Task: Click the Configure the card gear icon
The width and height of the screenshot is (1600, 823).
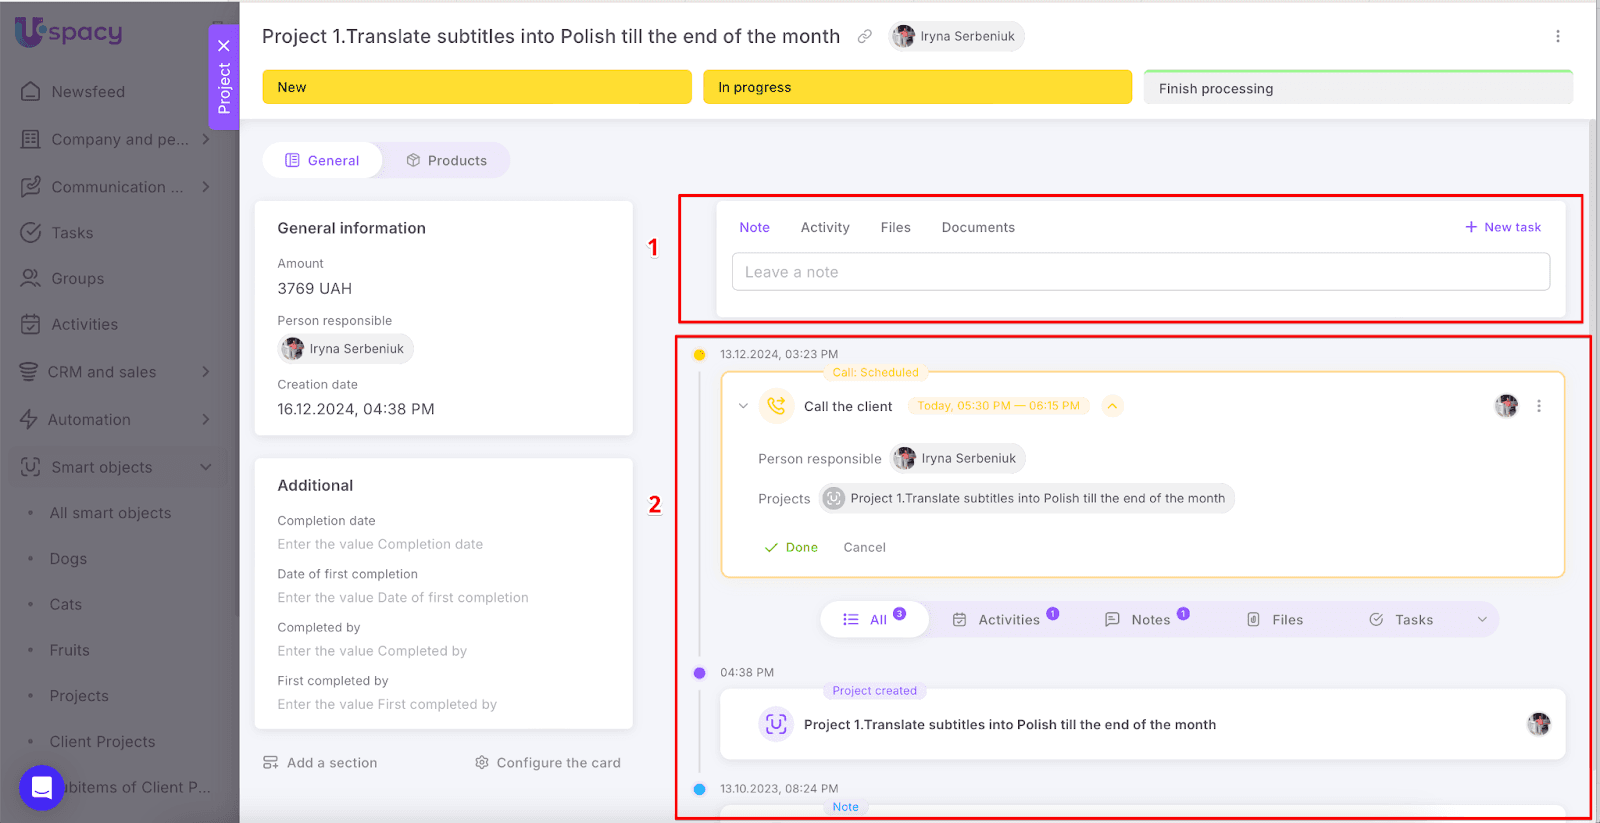Action: point(482,763)
